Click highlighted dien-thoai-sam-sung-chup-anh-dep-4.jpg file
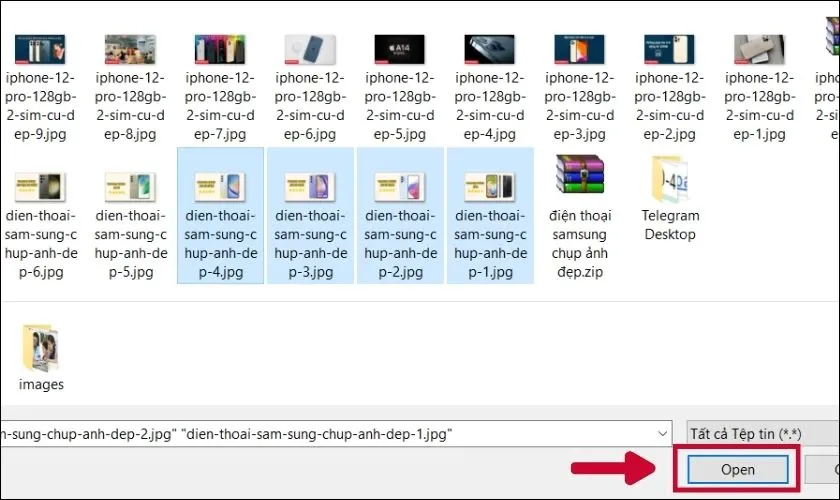Viewport: 840px width, 500px height. point(221,187)
